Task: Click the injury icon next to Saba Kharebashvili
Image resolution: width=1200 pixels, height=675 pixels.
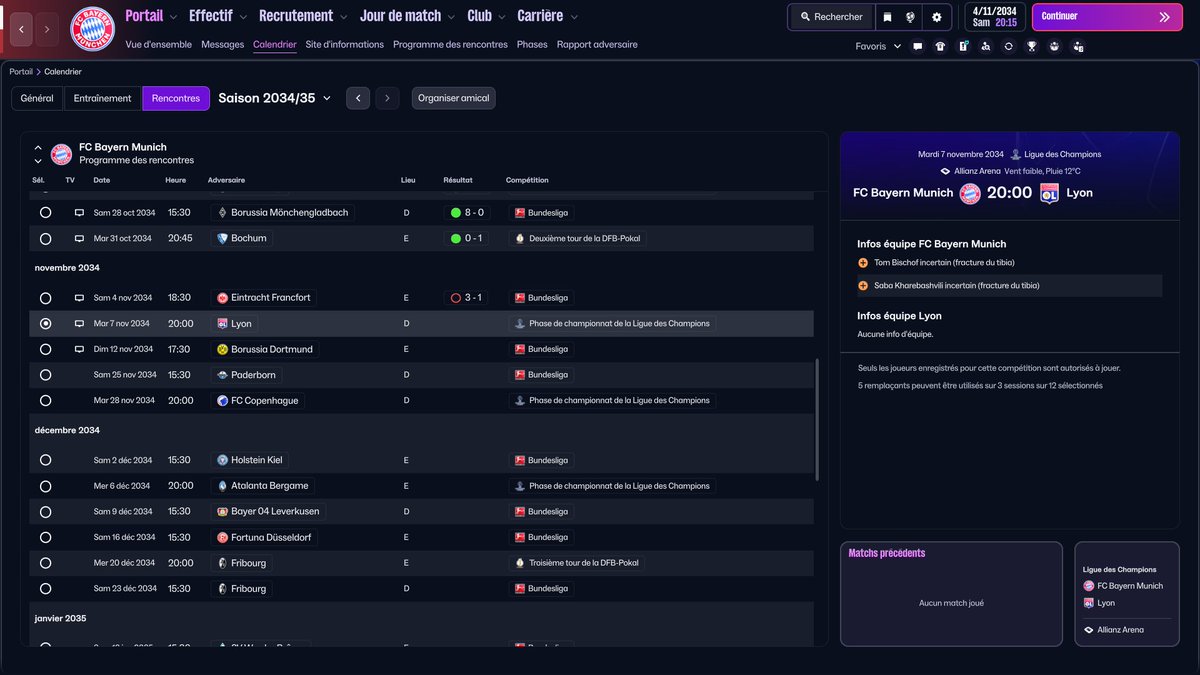Action: tap(863, 286)
